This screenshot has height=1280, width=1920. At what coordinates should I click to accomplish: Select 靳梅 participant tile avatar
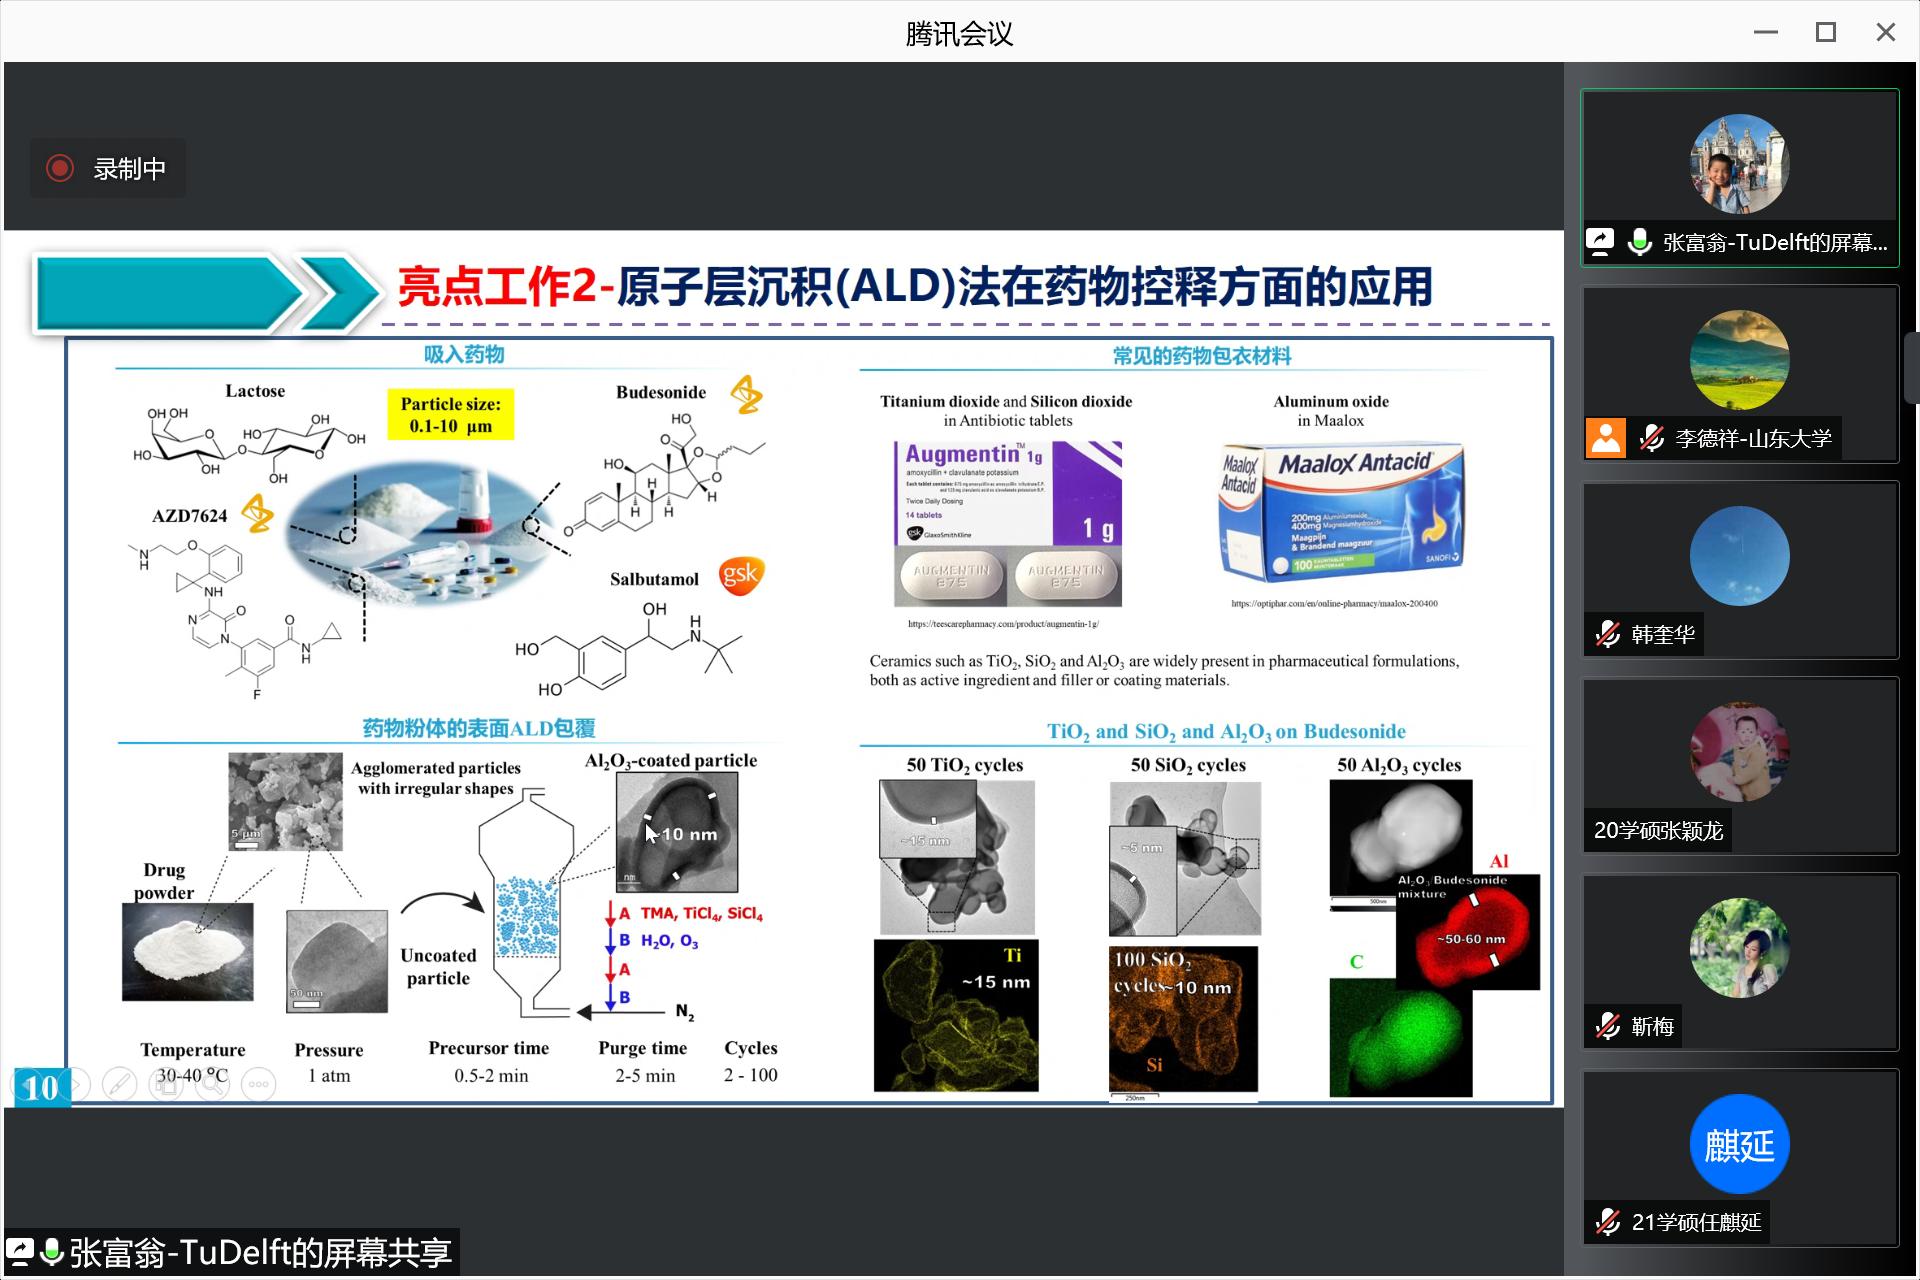pos(1739,948)
